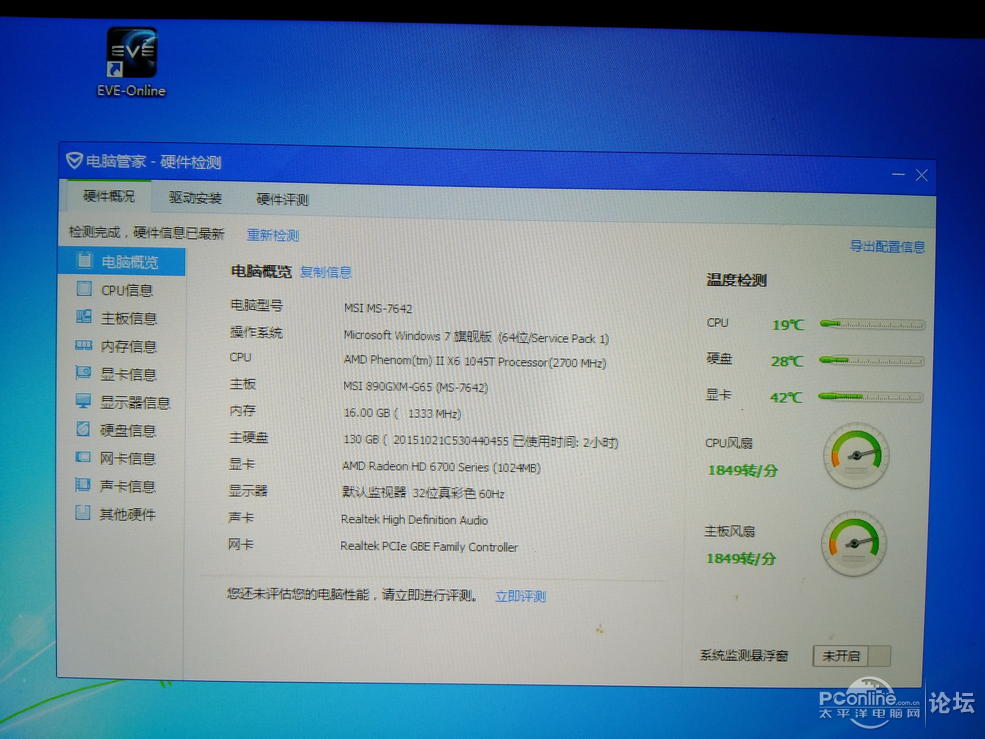This screenshot has height=739, width=985.
Task: Open CPU信息 label in sidebar
Action: [x=128, y=290]
